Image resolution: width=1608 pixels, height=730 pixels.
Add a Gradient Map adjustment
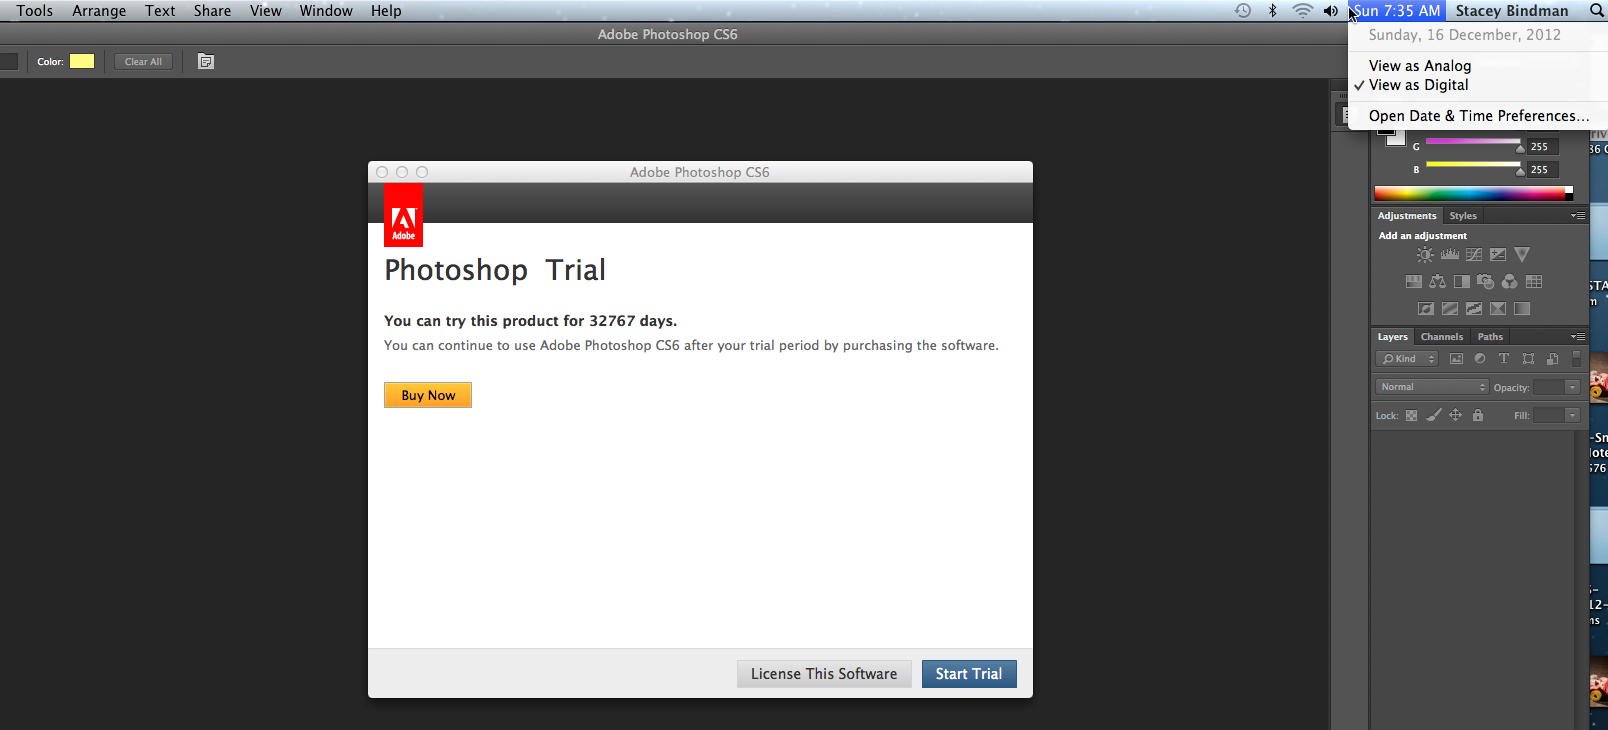click(1522, 309)
